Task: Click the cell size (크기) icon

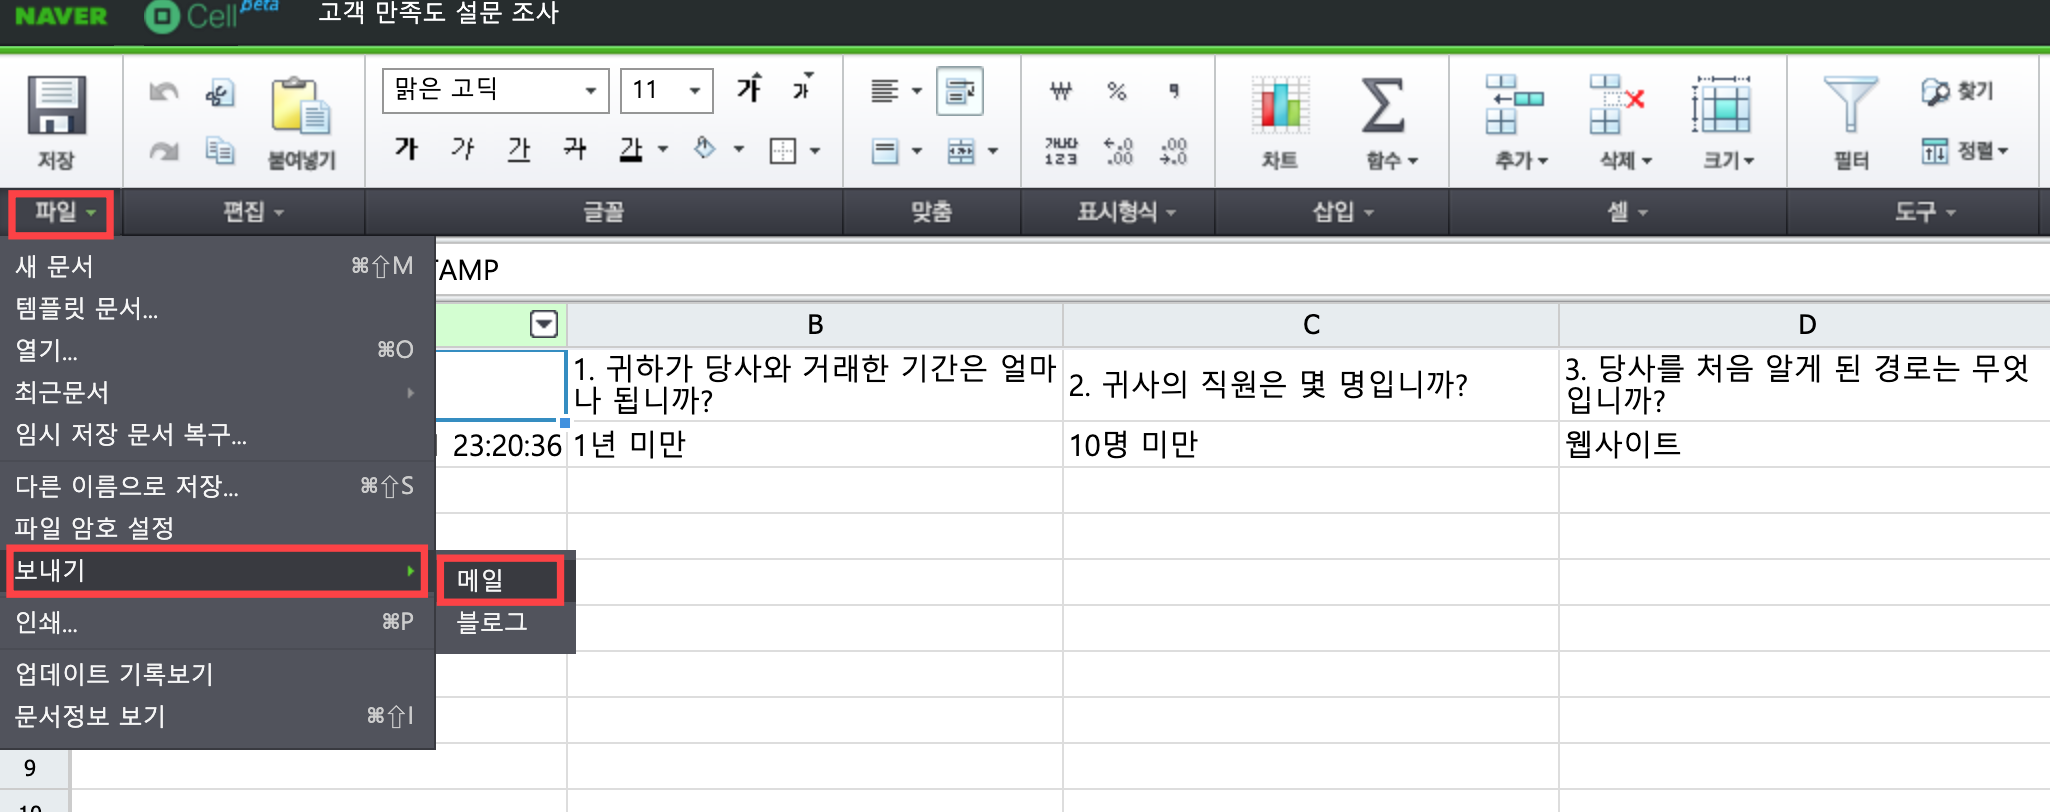Action: tap(1721, 104)
